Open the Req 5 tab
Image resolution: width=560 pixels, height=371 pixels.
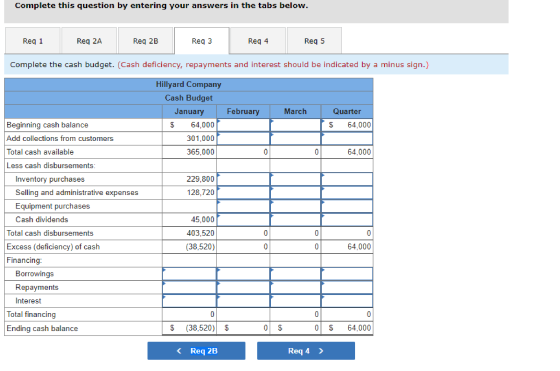(314, 41)
